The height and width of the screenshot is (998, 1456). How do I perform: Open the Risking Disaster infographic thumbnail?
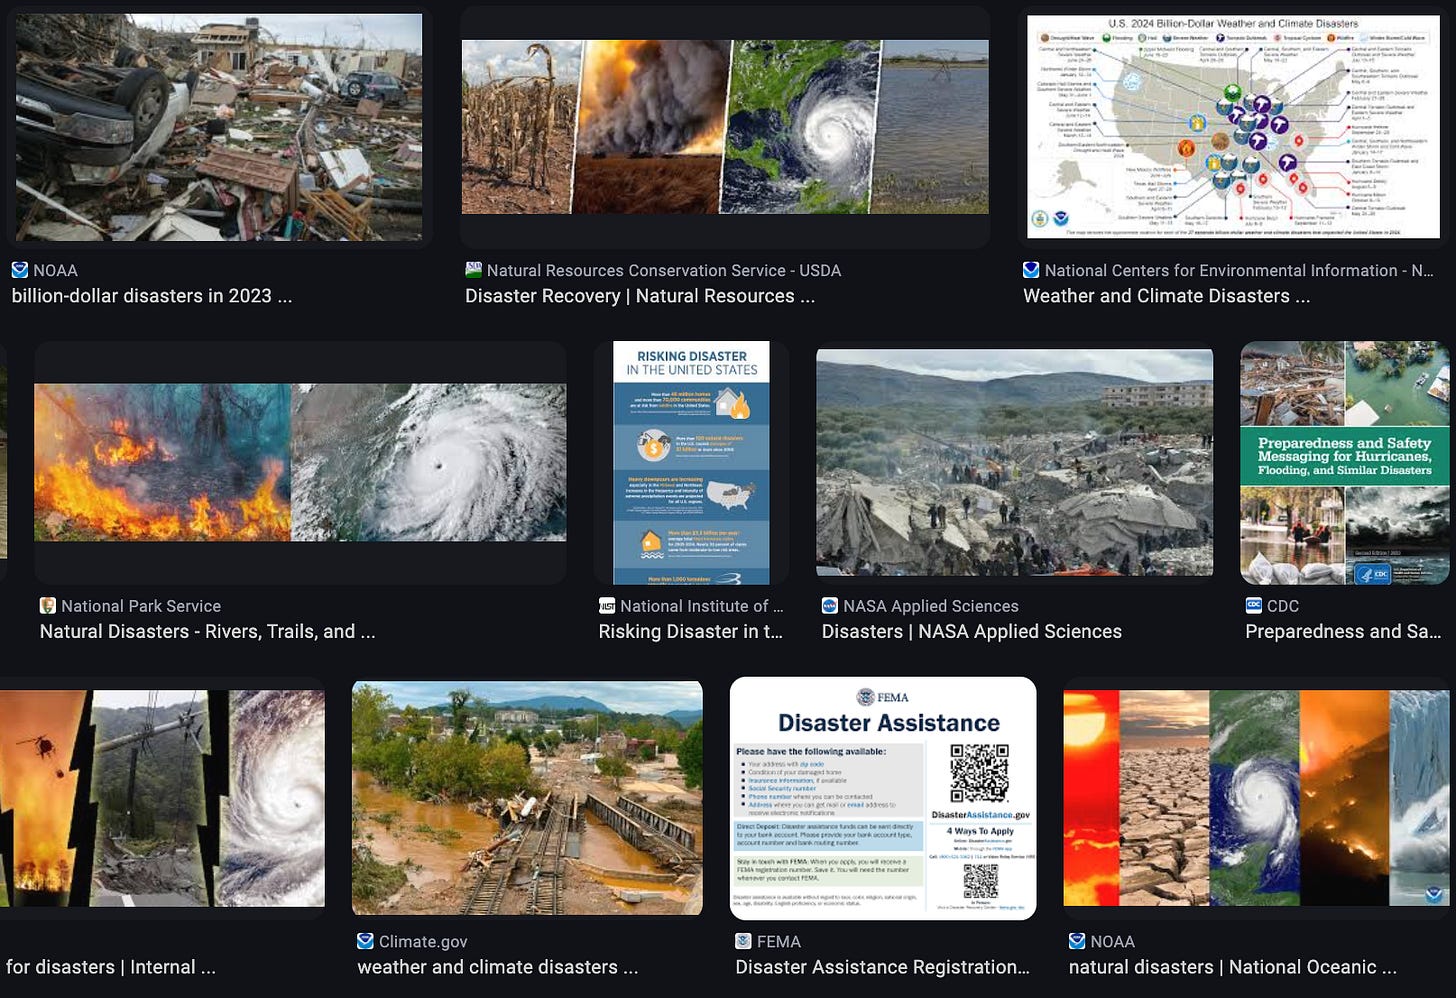(691, 463)
